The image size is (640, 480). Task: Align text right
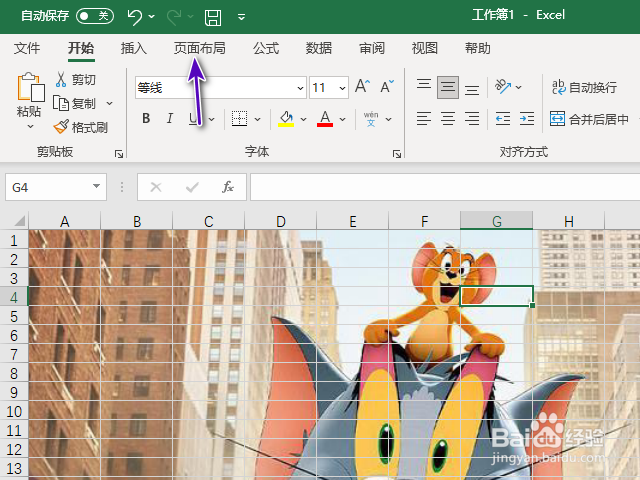[x=472, y=119]
